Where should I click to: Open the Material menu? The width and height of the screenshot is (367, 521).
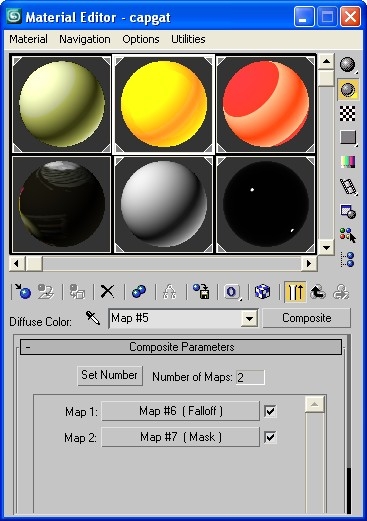click(28, 39)
